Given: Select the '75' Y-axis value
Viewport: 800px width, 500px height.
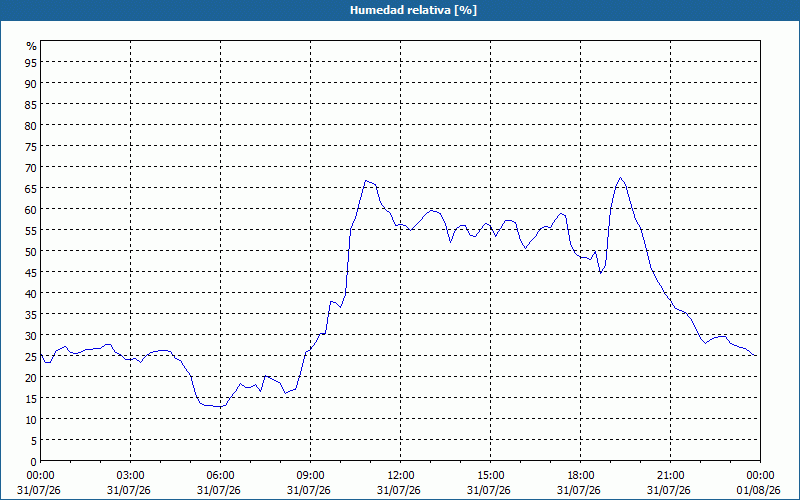Looking at the screenshot, I should click(x=31, y=146).
